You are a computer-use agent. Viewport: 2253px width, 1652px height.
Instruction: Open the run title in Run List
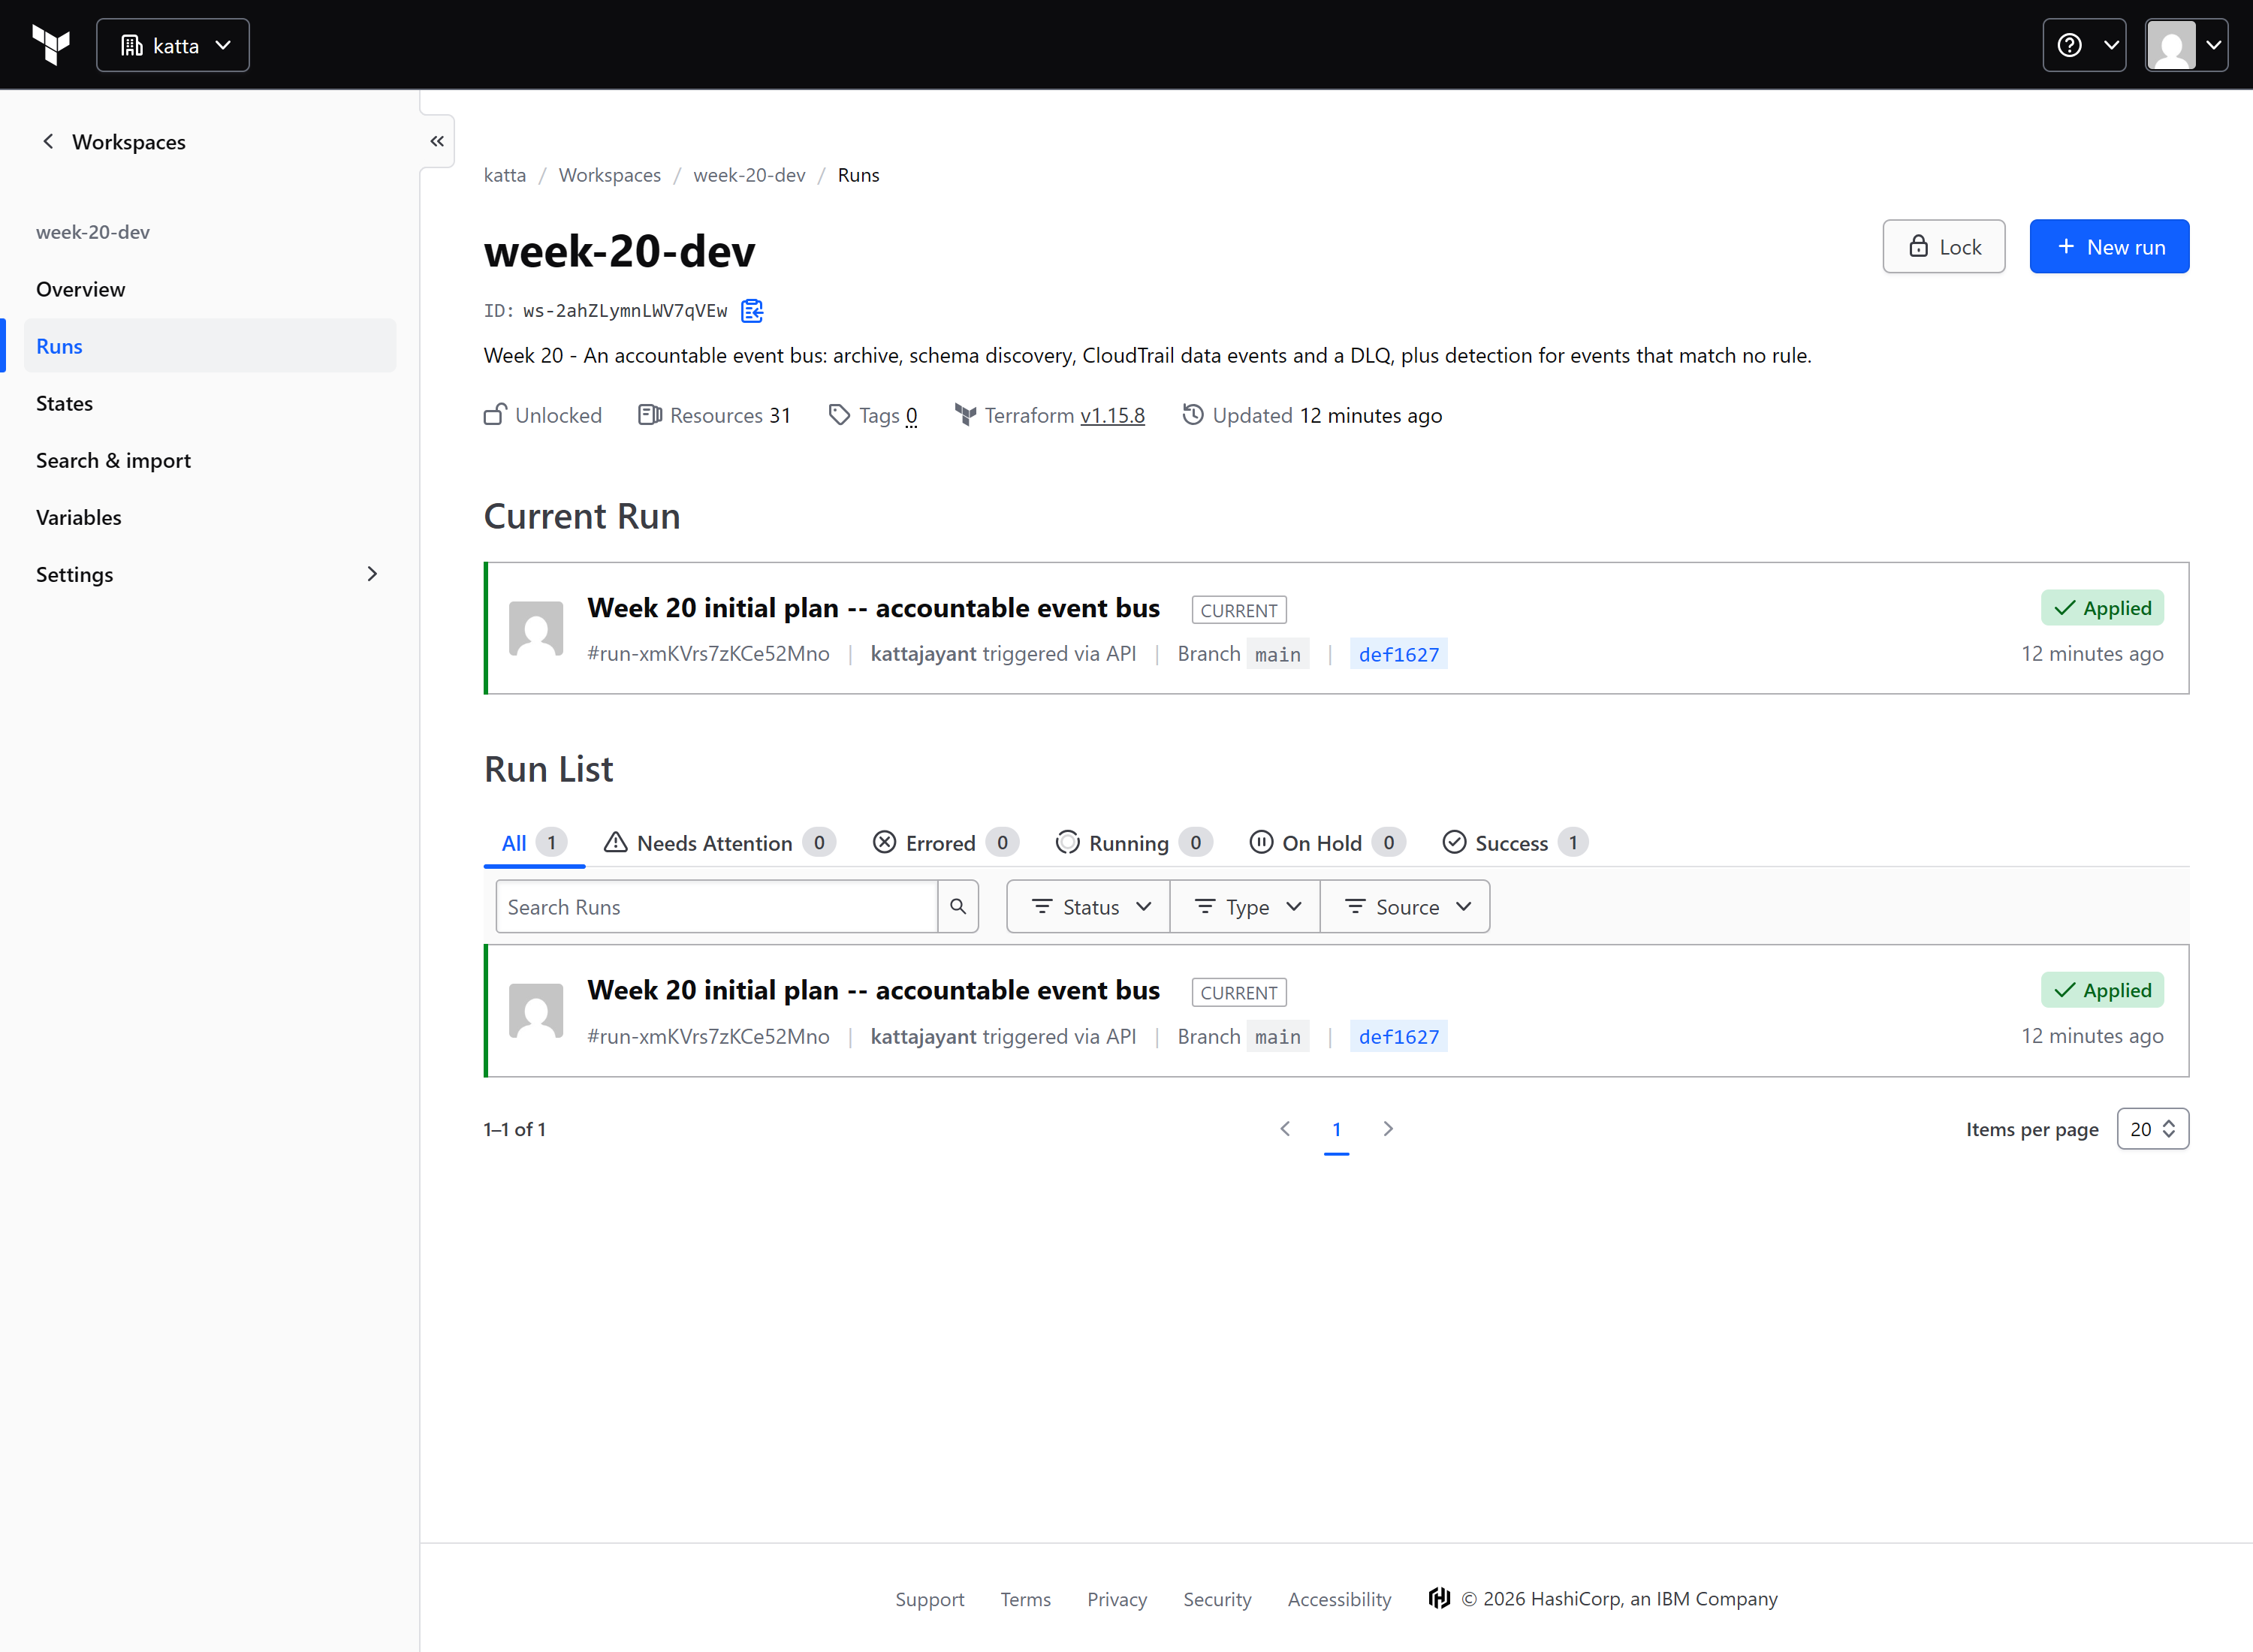[x=873, y=990]
